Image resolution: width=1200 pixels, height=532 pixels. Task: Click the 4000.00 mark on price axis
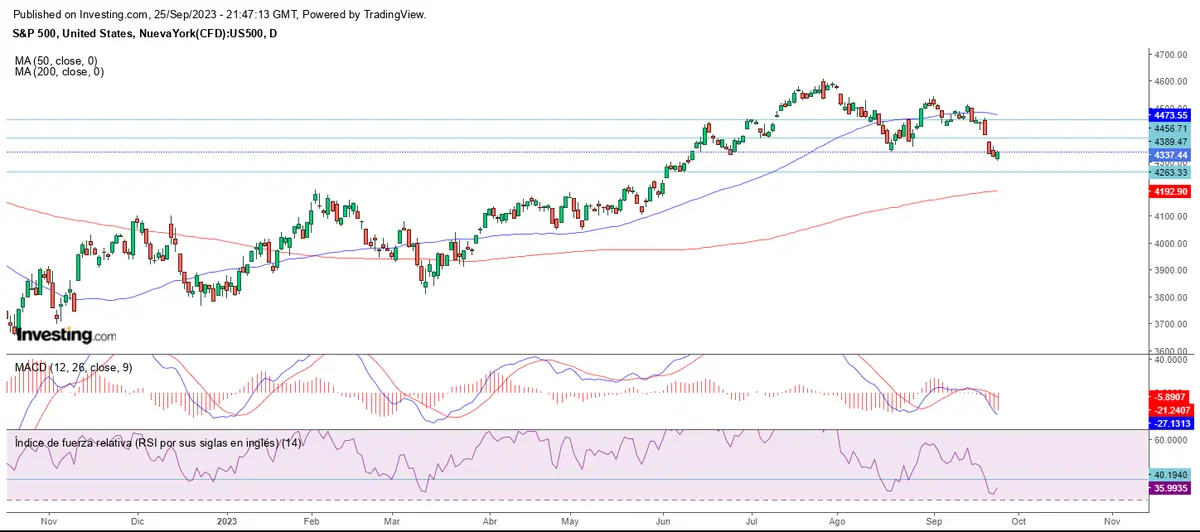[x=1168, y=243]
